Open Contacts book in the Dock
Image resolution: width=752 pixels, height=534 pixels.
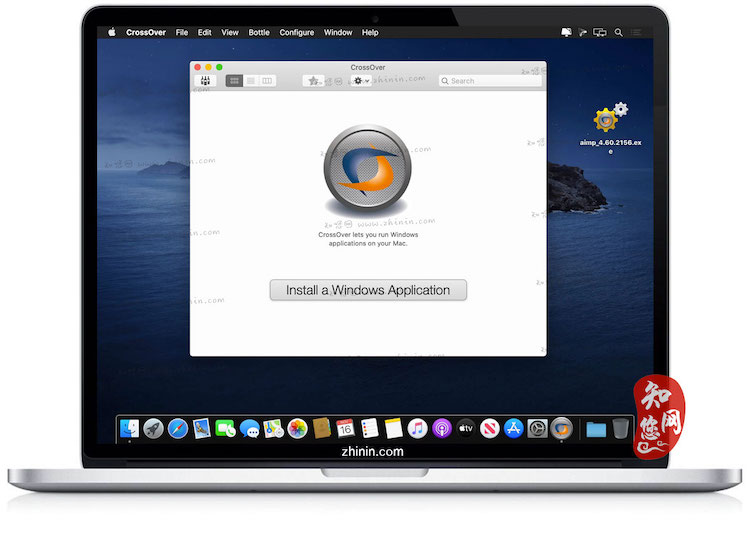[321, 428]
